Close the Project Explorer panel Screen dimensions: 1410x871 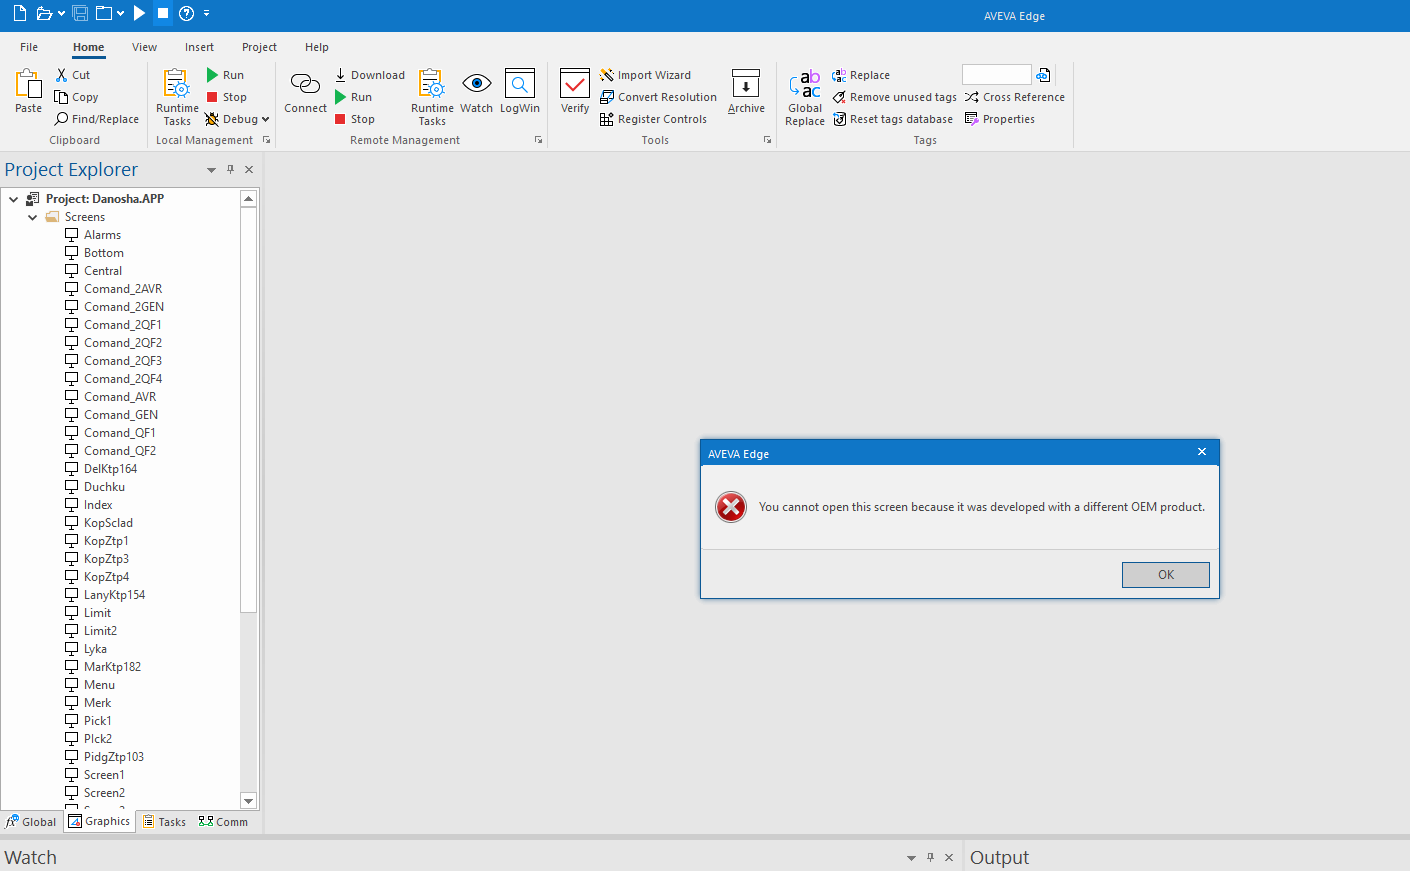click(x=249, y=170)
